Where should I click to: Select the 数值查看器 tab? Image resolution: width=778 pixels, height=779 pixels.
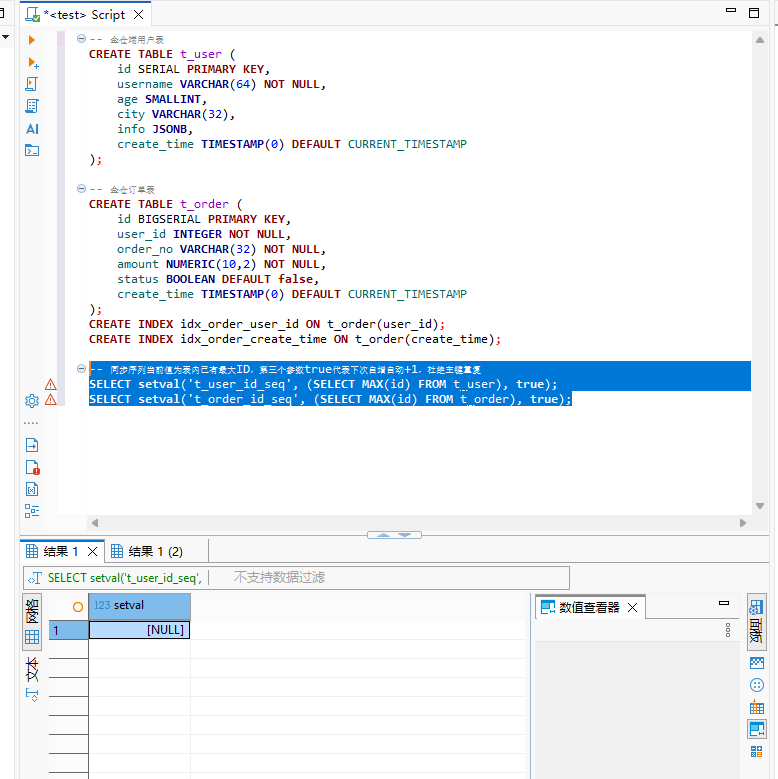pyautogui.click(x=589, y=608)
